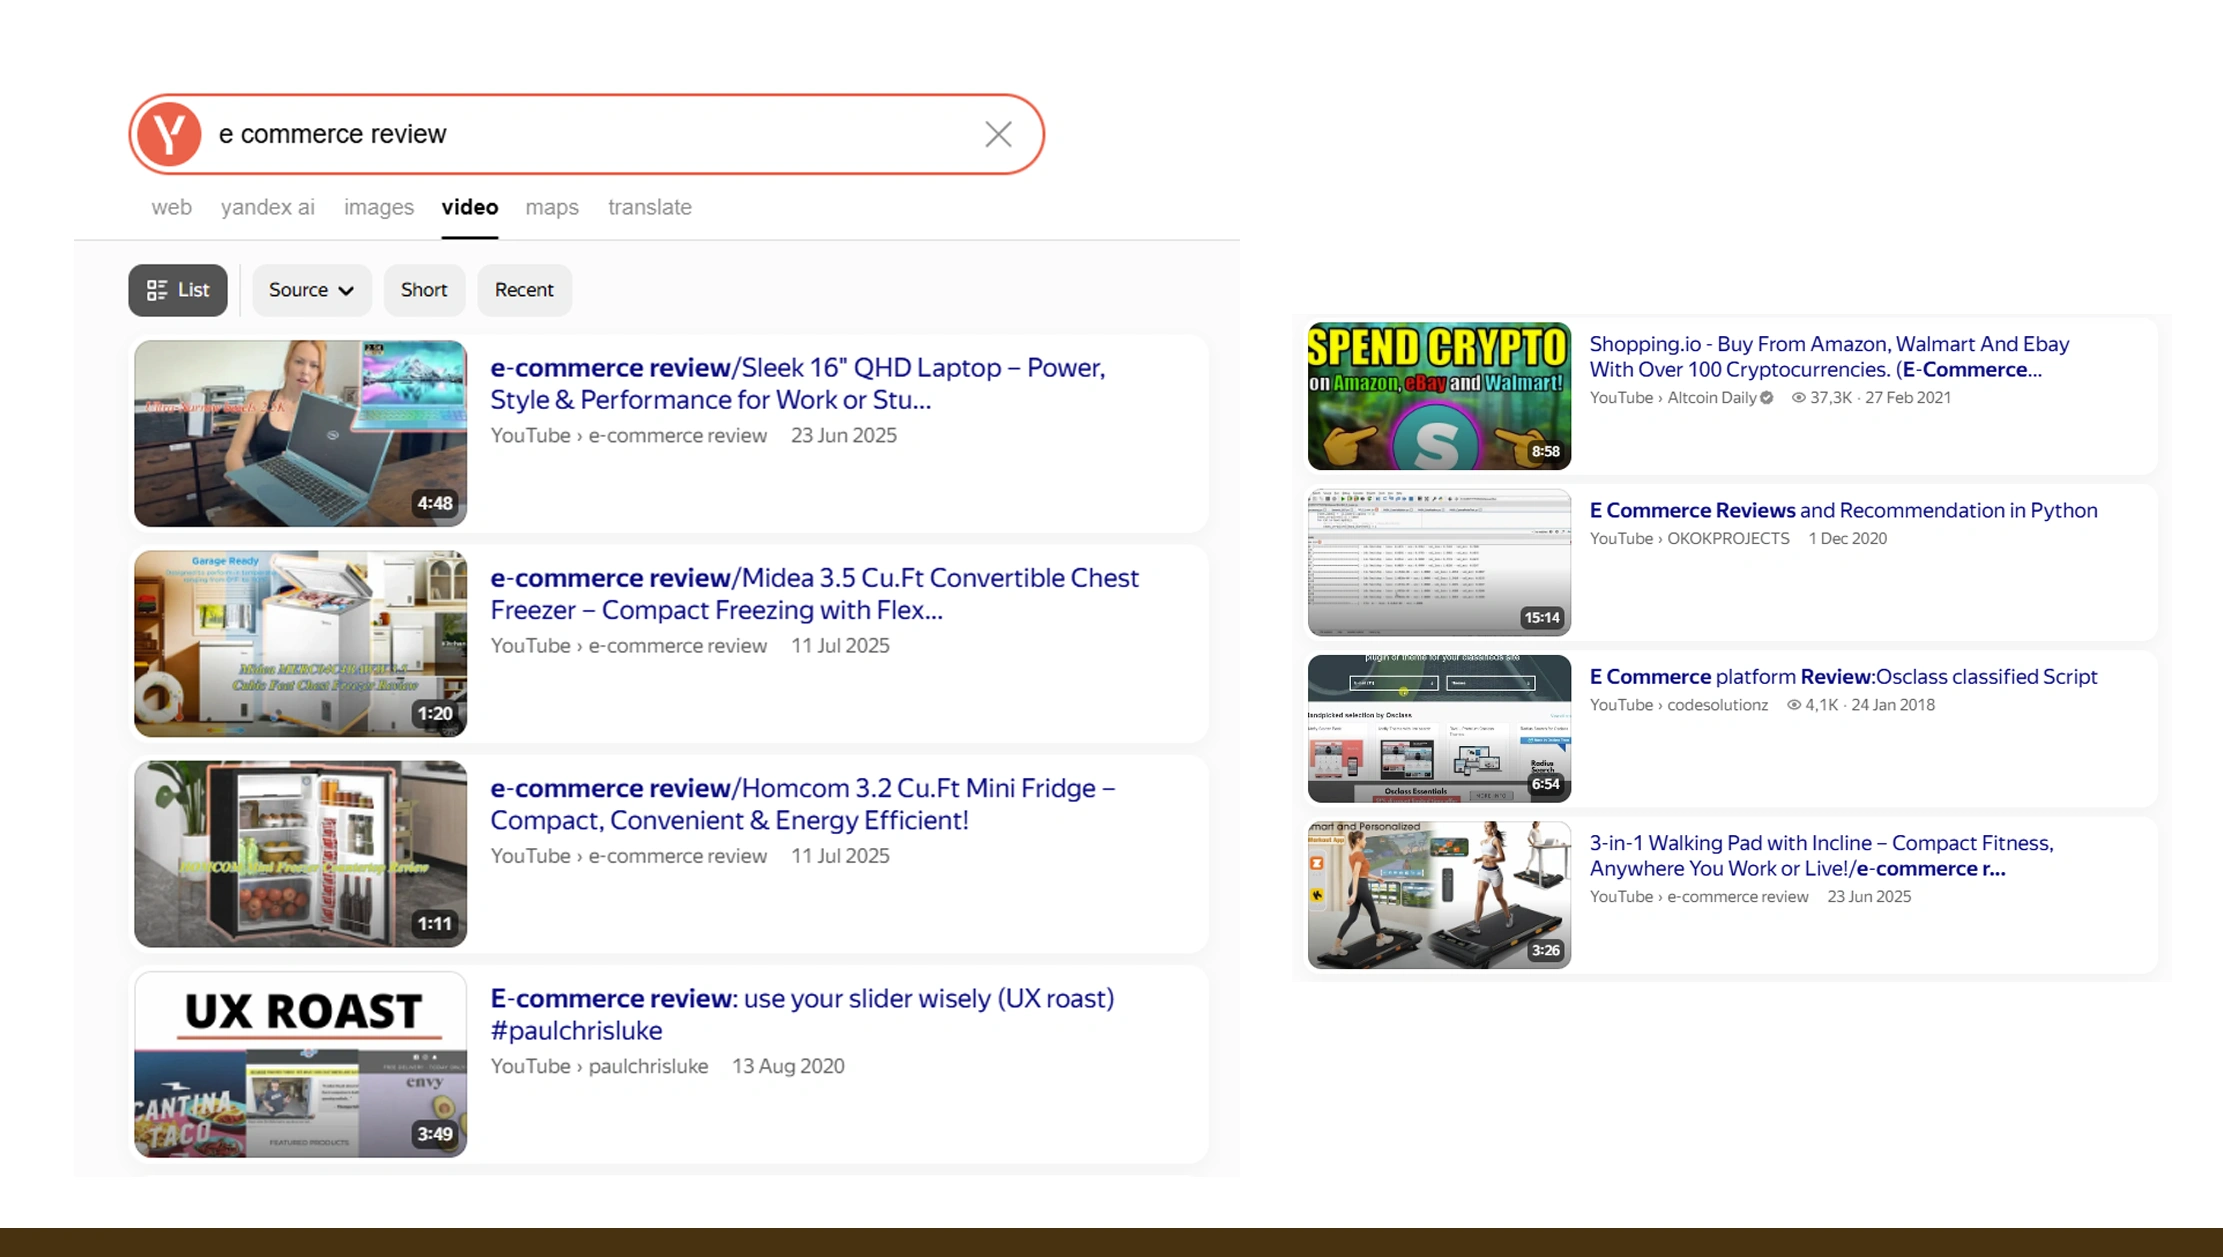Viewport: 2223px width, 1257px height.
Task: Click views eye icon on Osclass video
Action: pyautogui.click(x=1794, y=705)
